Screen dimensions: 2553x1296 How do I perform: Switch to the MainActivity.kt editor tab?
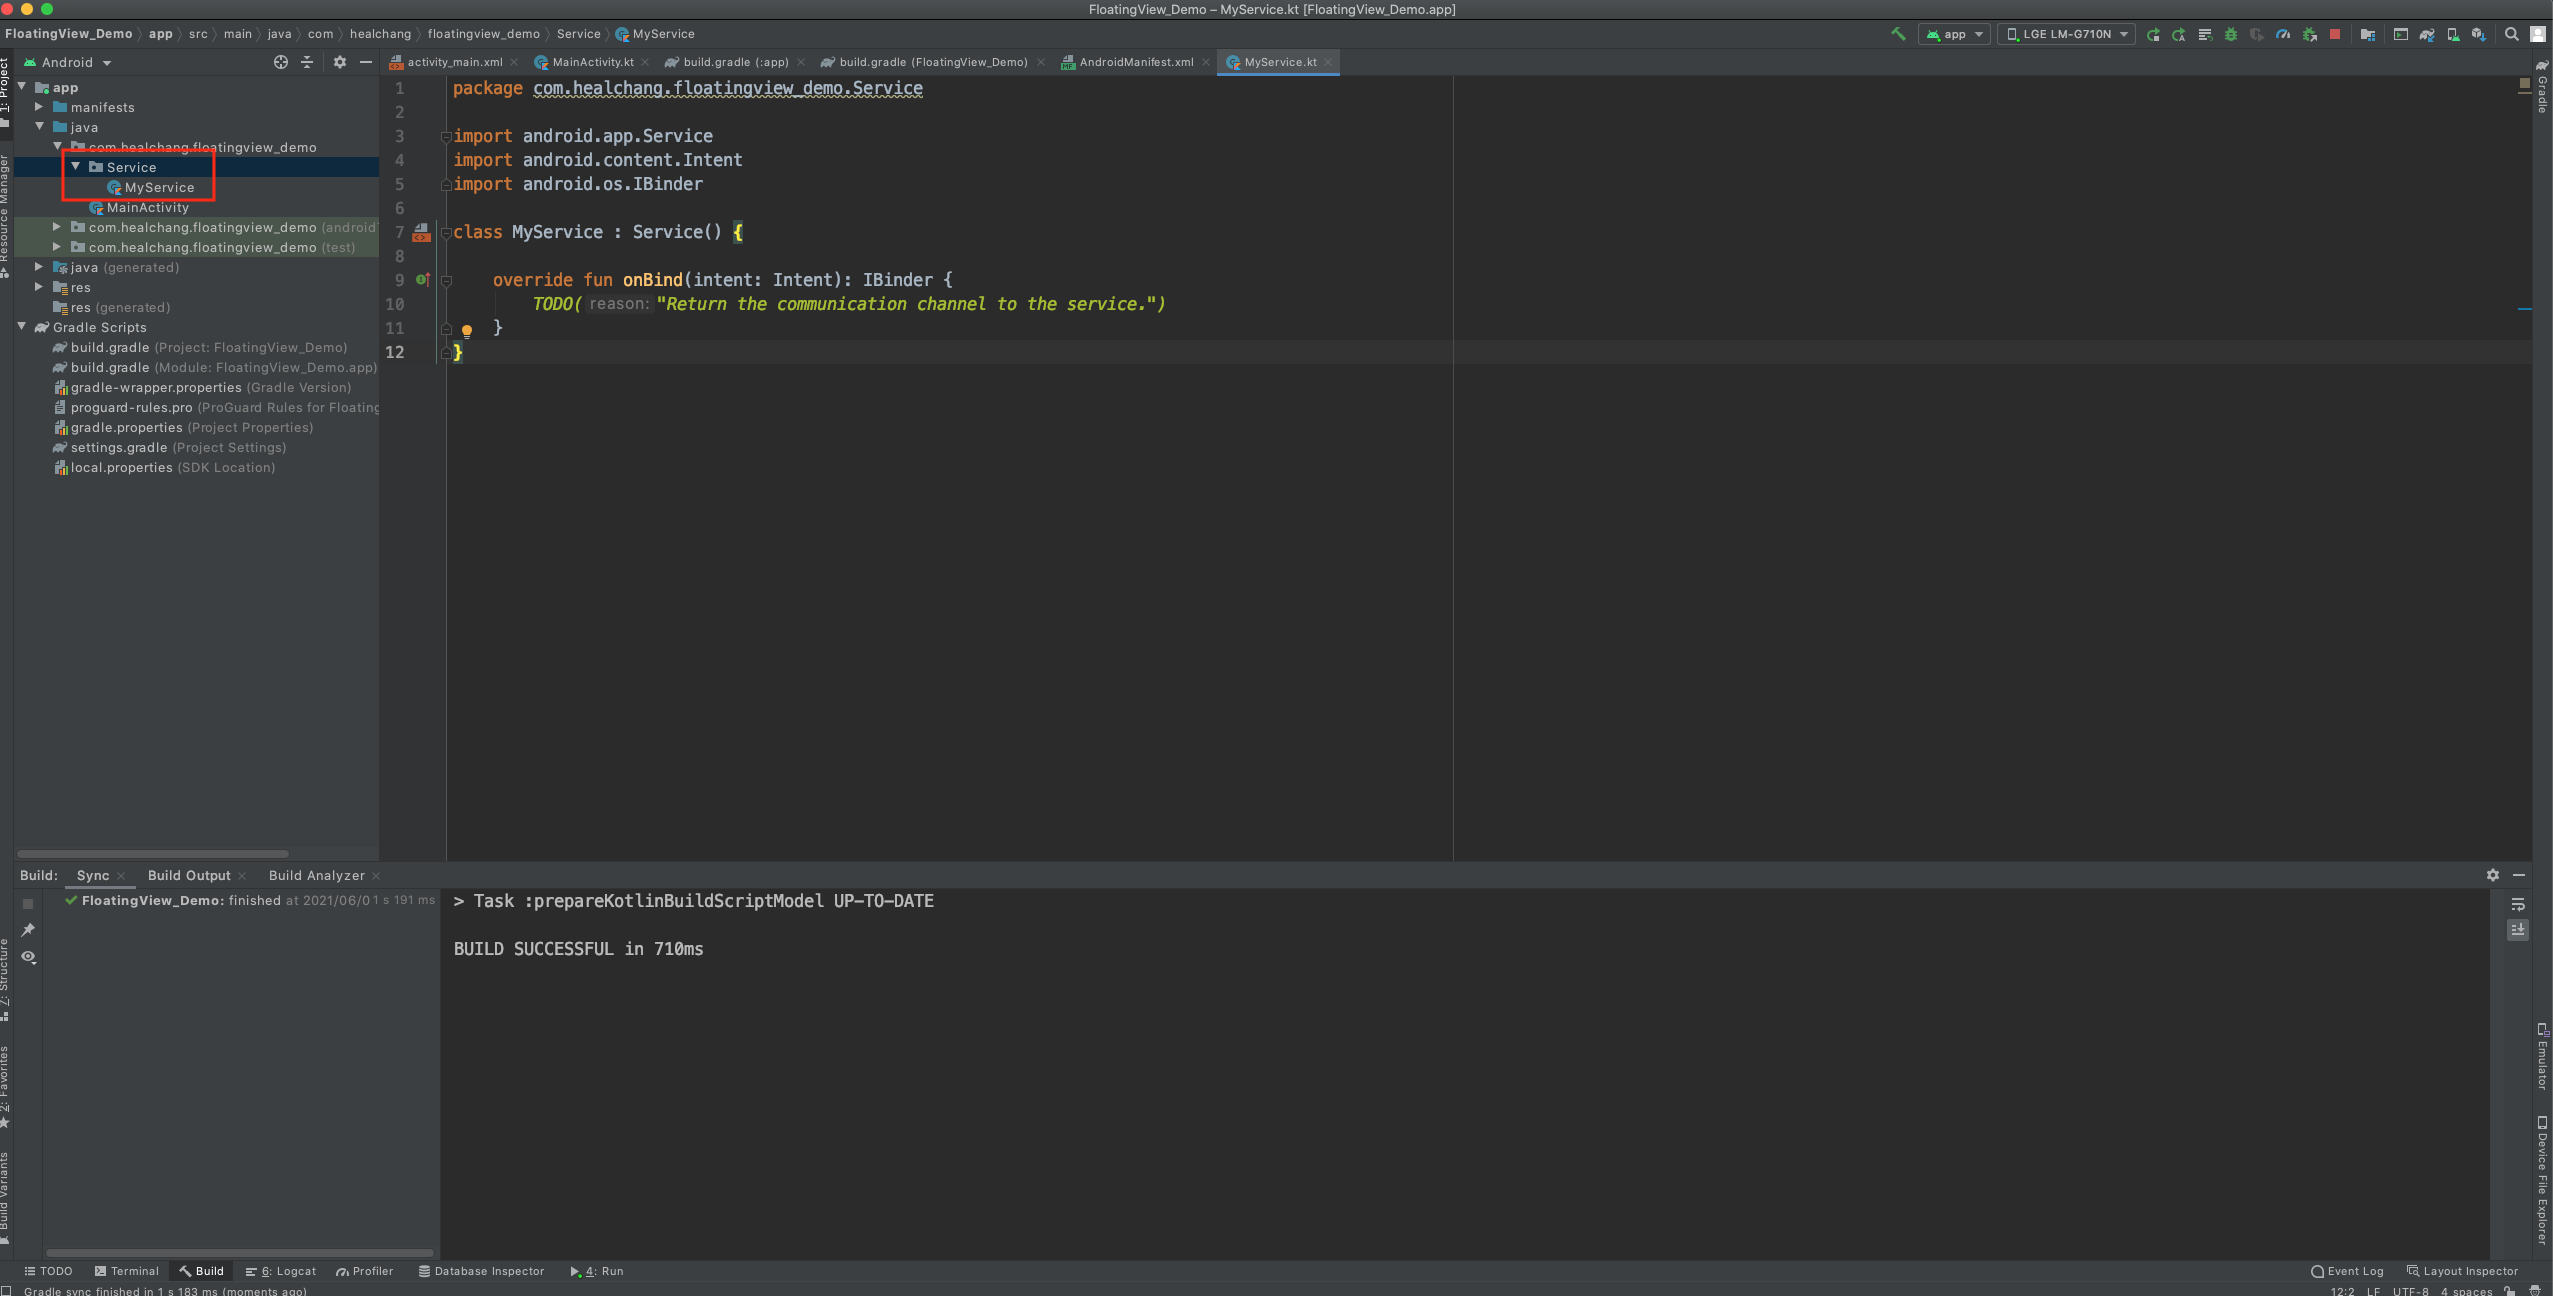pos(592,62)
